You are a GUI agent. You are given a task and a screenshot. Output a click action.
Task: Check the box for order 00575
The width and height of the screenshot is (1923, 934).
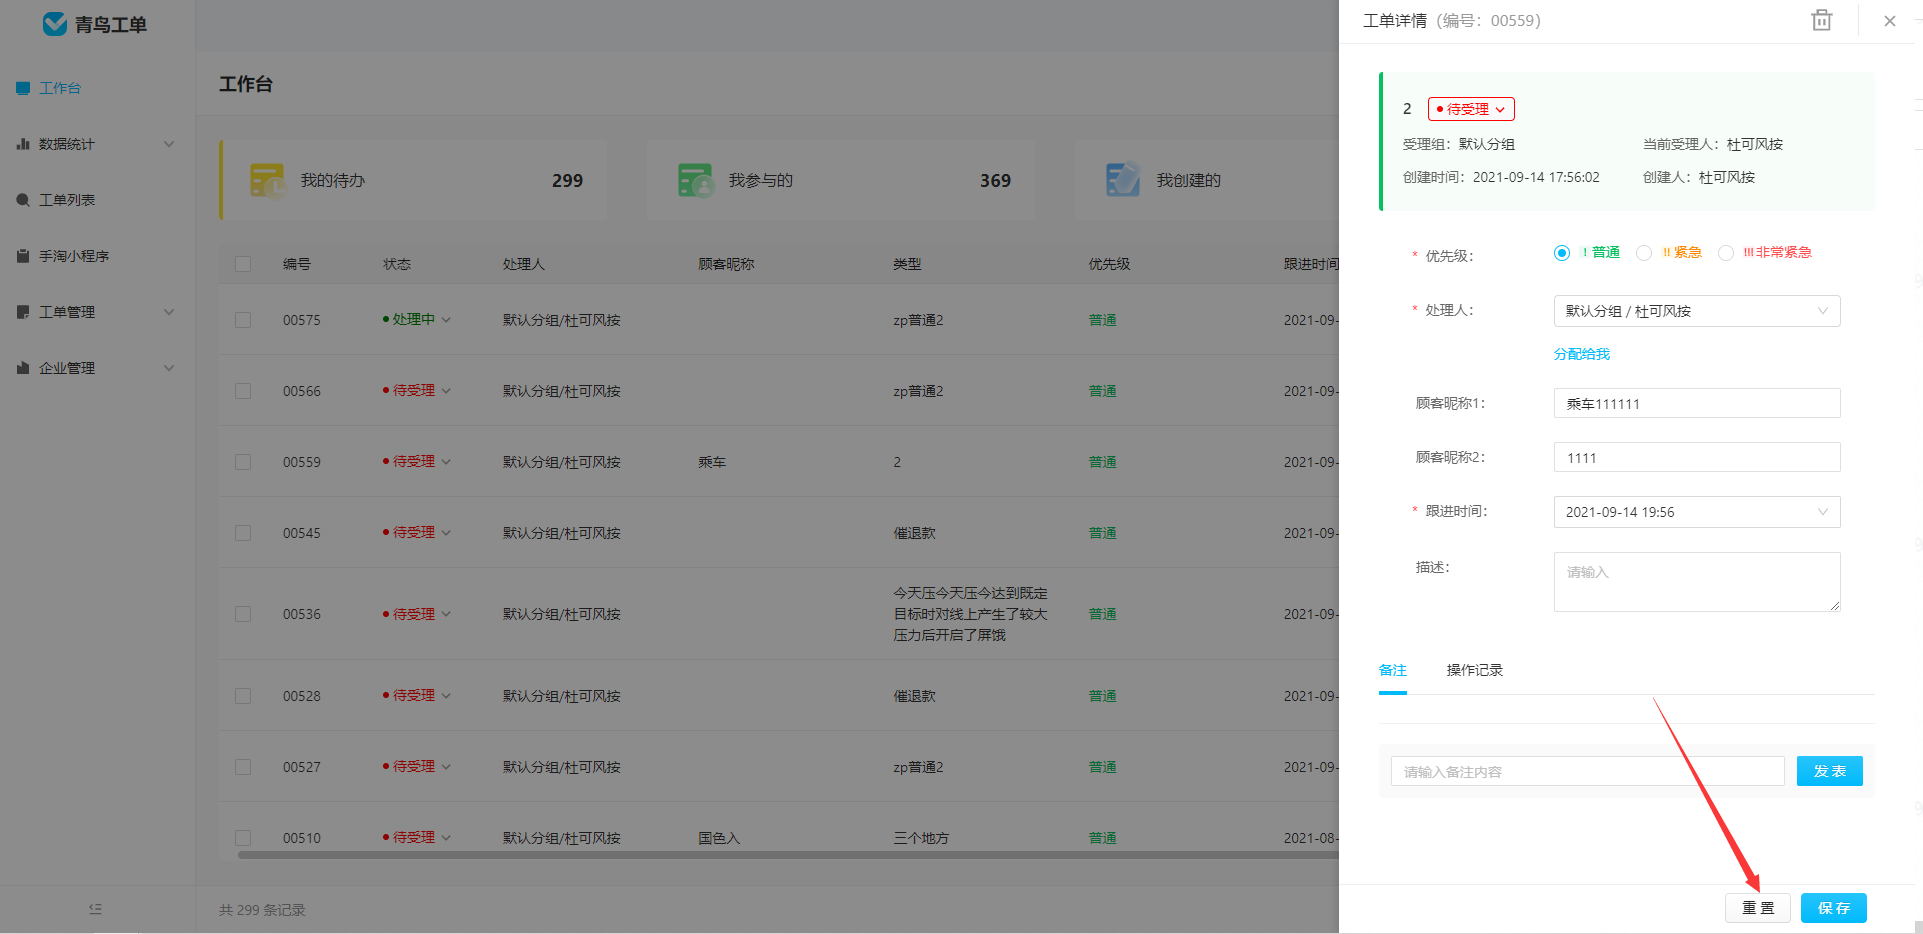(x=243, y=320)
